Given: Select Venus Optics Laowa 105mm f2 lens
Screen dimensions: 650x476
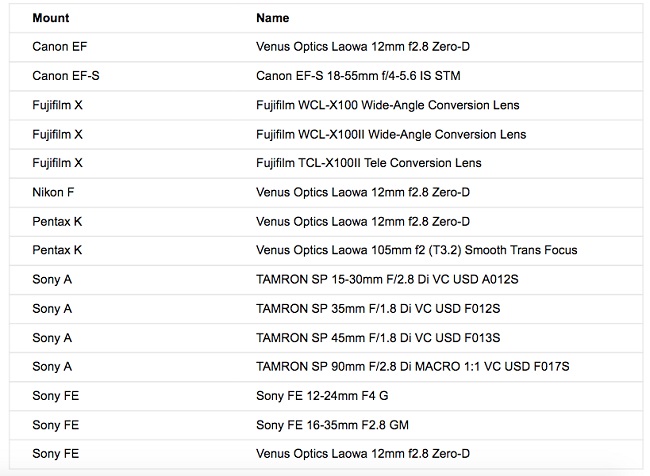Looking at the screenshot, I should [x=416, y=250].
